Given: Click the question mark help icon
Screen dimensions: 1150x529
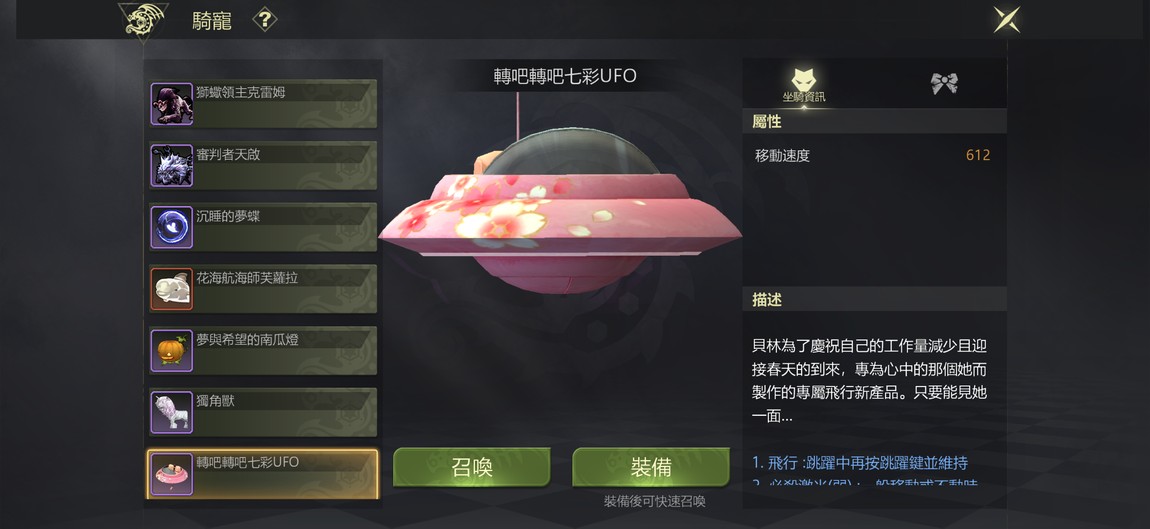Looking at the screenshot, I should (x=265, y=20).
